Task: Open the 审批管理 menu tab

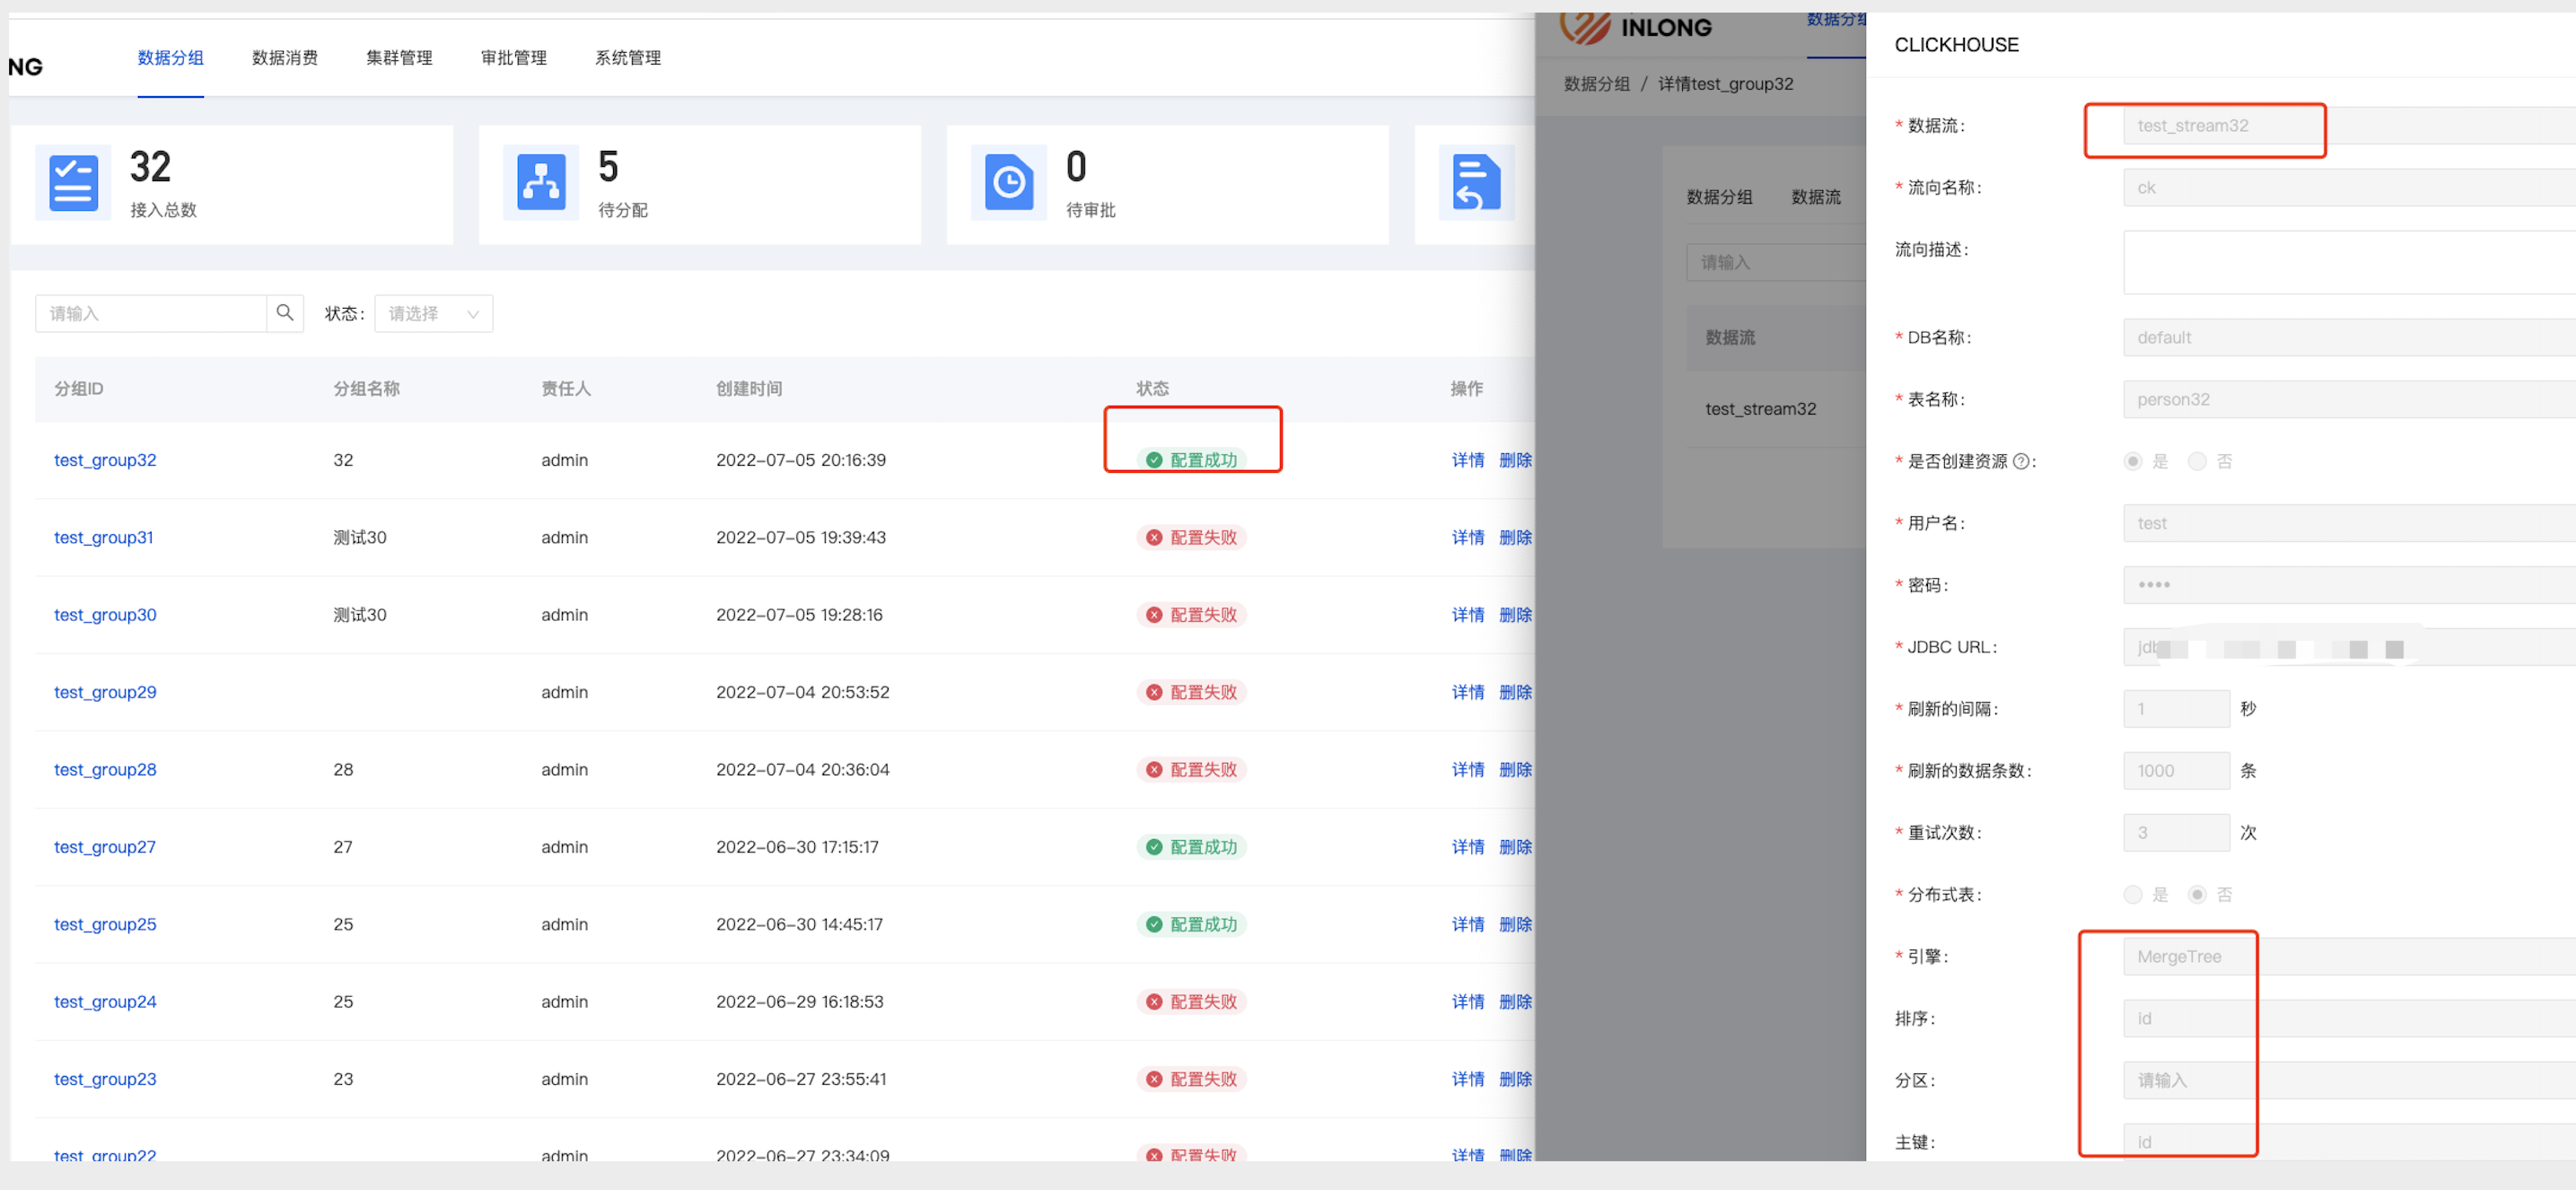Action: [x=513, y=58]
